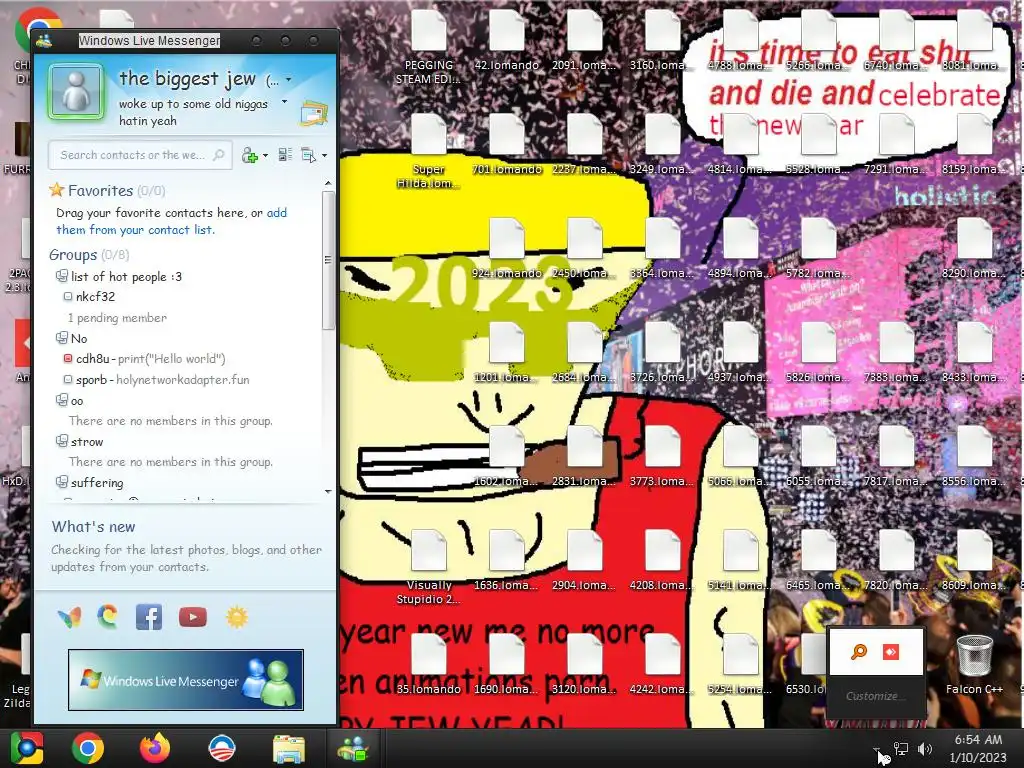This screenshot has height=768, width=1024.
Task: Open the email inbox envelope icon
Action: 314,114
